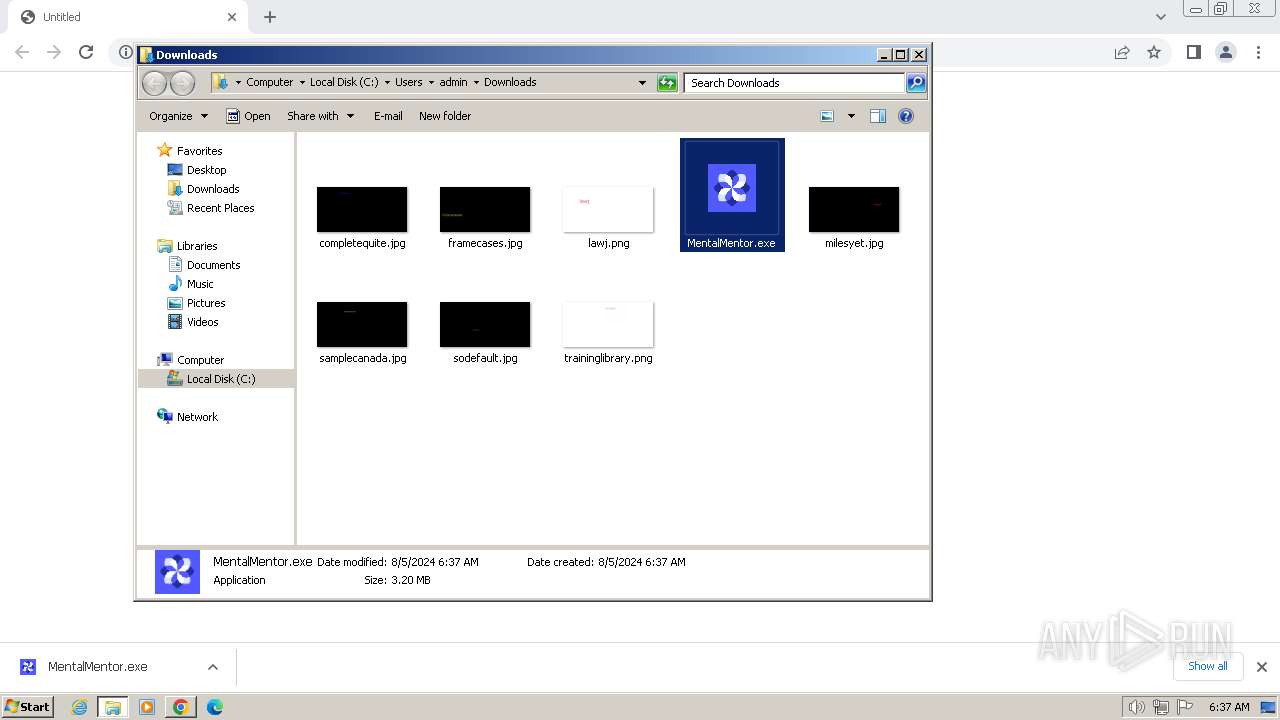The image size is (1280, 720).
Task: Click the volume speaker tray icon
Action: pos(1136,707)
